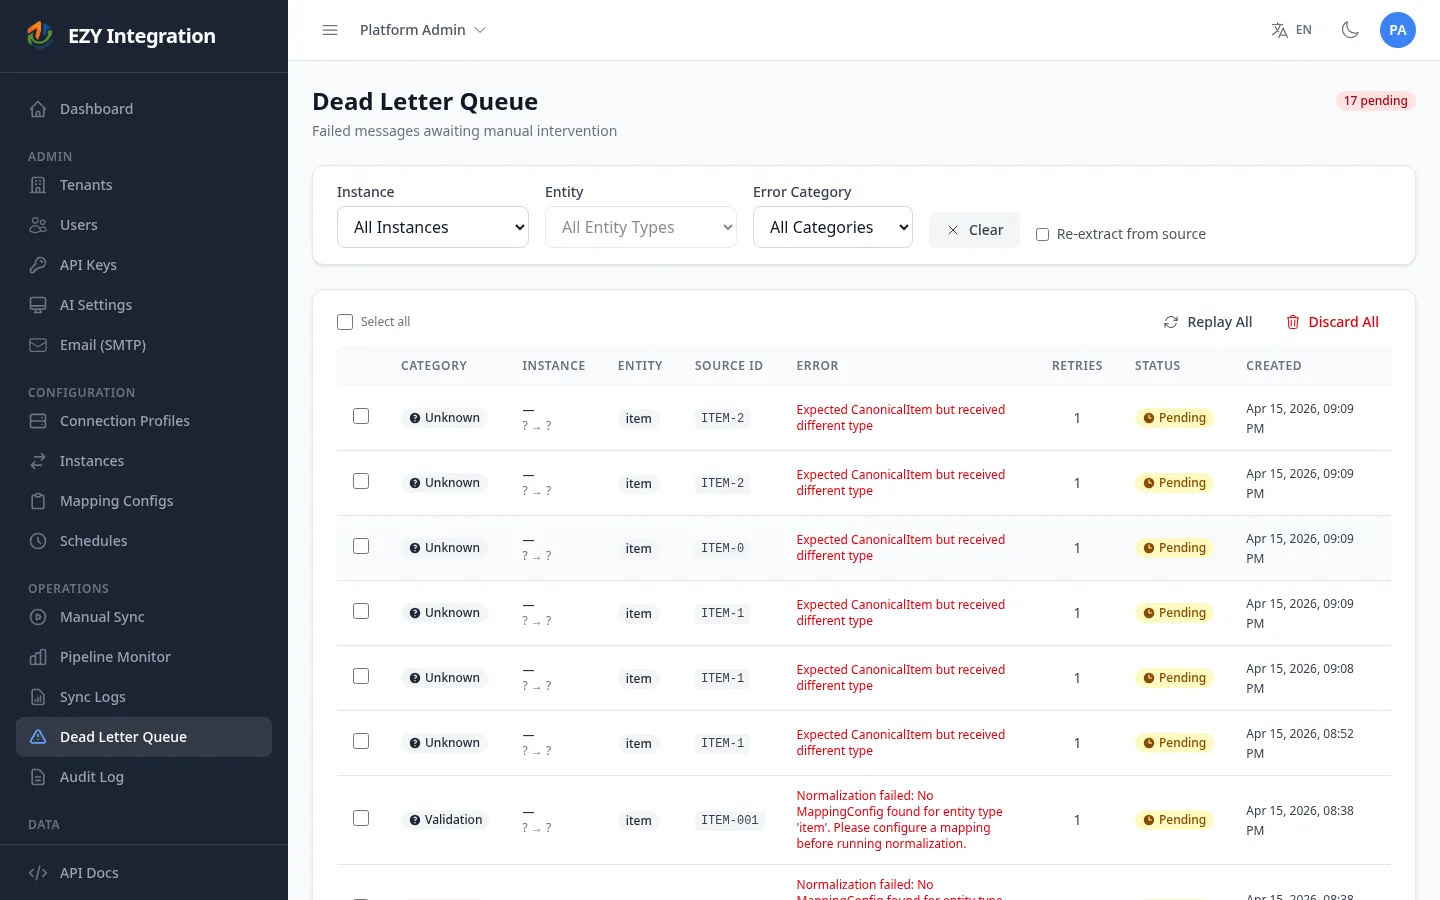The height and width of the screenshot is (900, 1440).
Task: Open the All Entity Types dropdown
Action: tap(641, 227)
